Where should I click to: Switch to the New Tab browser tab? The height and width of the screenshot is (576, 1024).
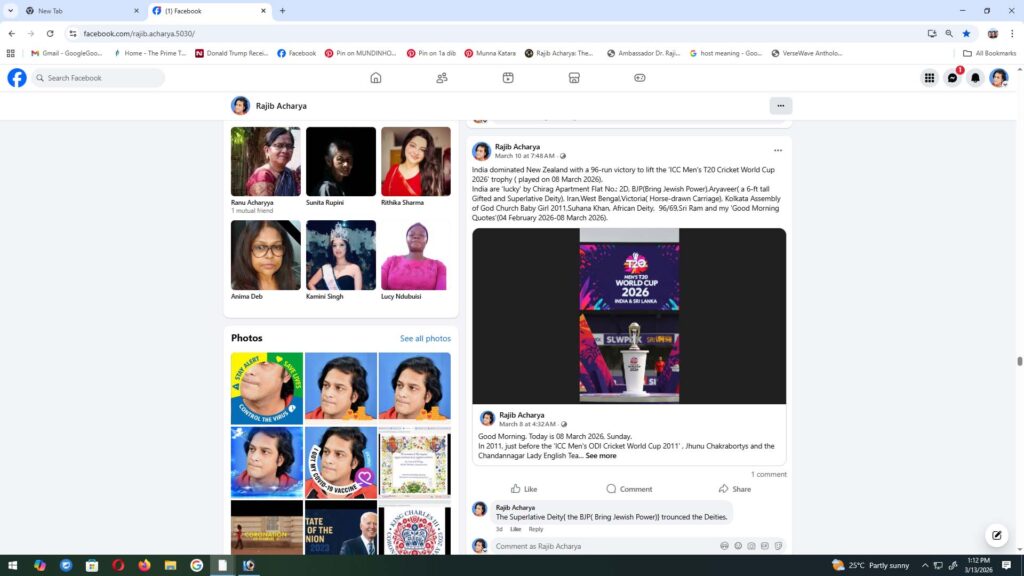pyautogui.click(x=80, y=11)
